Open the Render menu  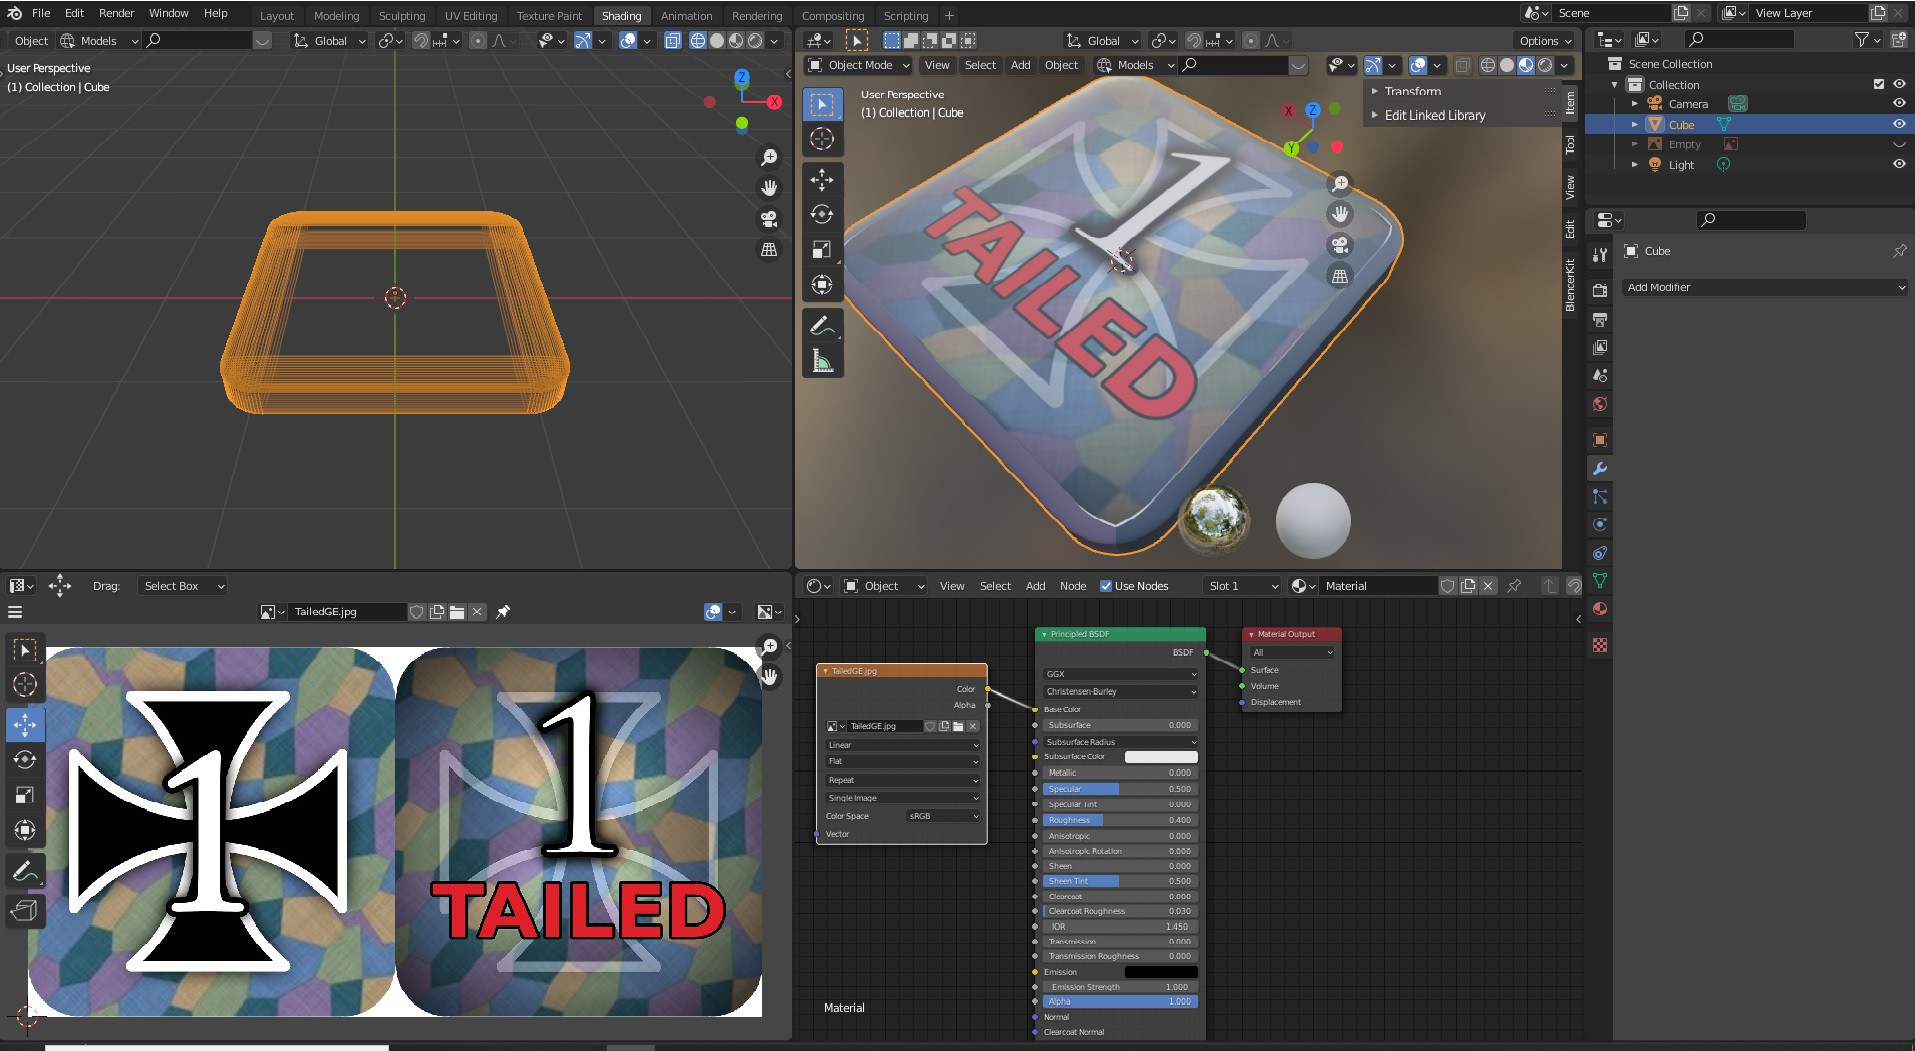coord(116,13)
